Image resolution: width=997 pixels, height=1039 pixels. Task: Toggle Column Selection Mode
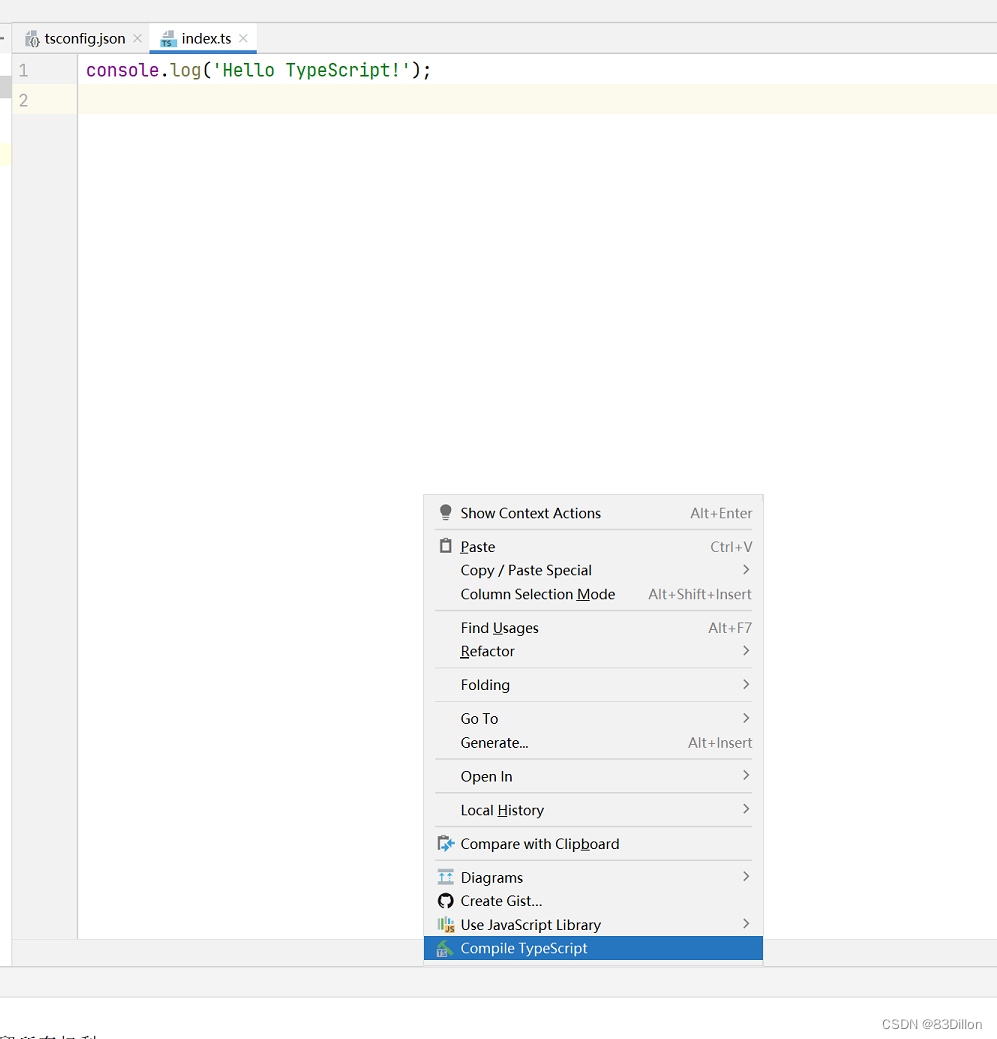pyautogui.click(x=537, y=594)
